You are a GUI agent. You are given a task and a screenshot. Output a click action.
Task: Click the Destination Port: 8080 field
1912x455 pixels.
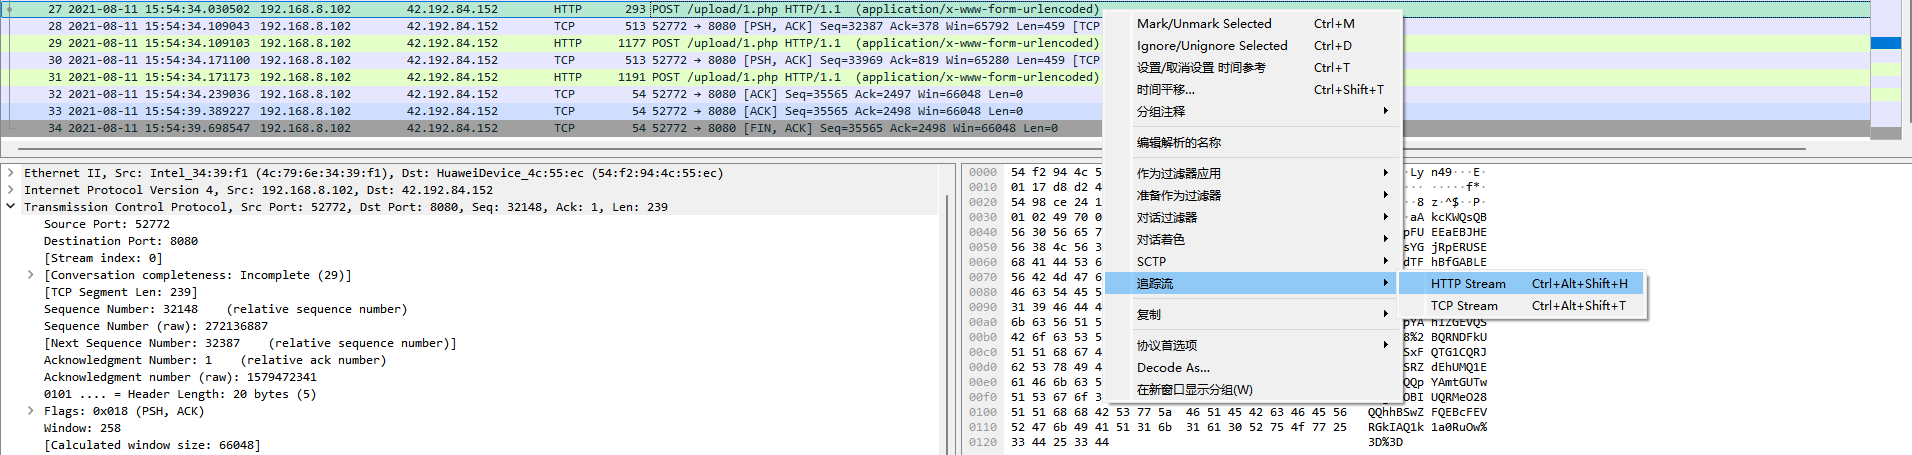(x=120, y=241)
